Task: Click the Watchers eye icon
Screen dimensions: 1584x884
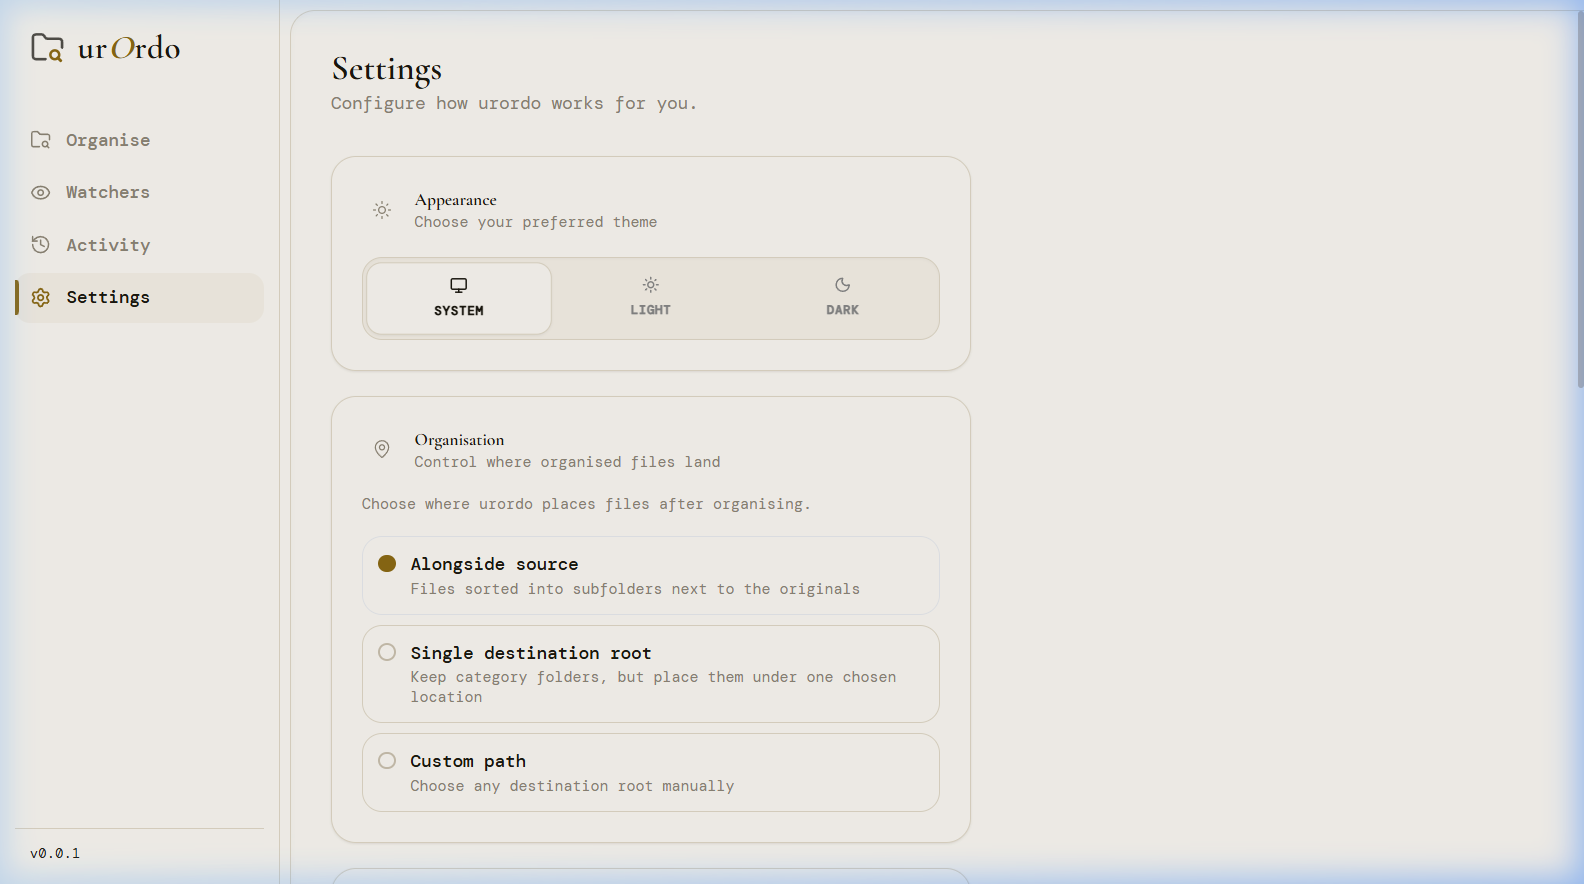Action: 40,192
